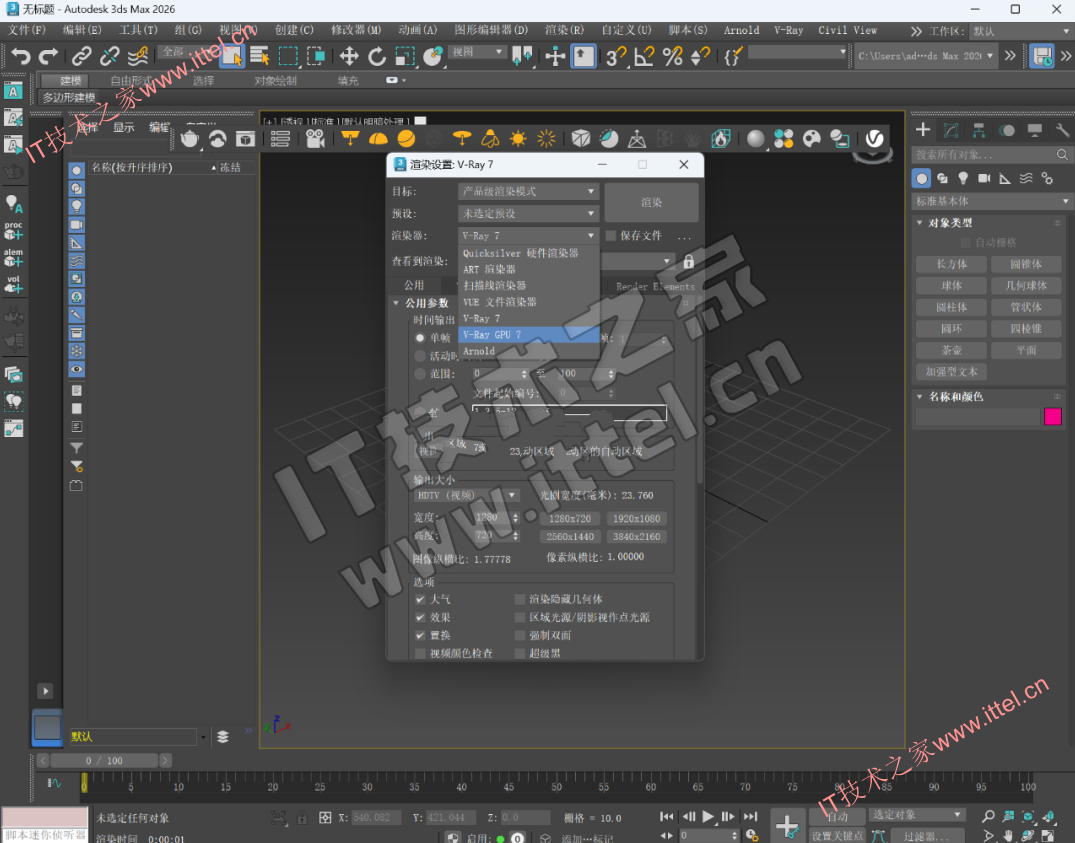Create a 长方体 box primitive
Image resolution: width=1075 pixels, height=843 pixels.
coord(952,264)
